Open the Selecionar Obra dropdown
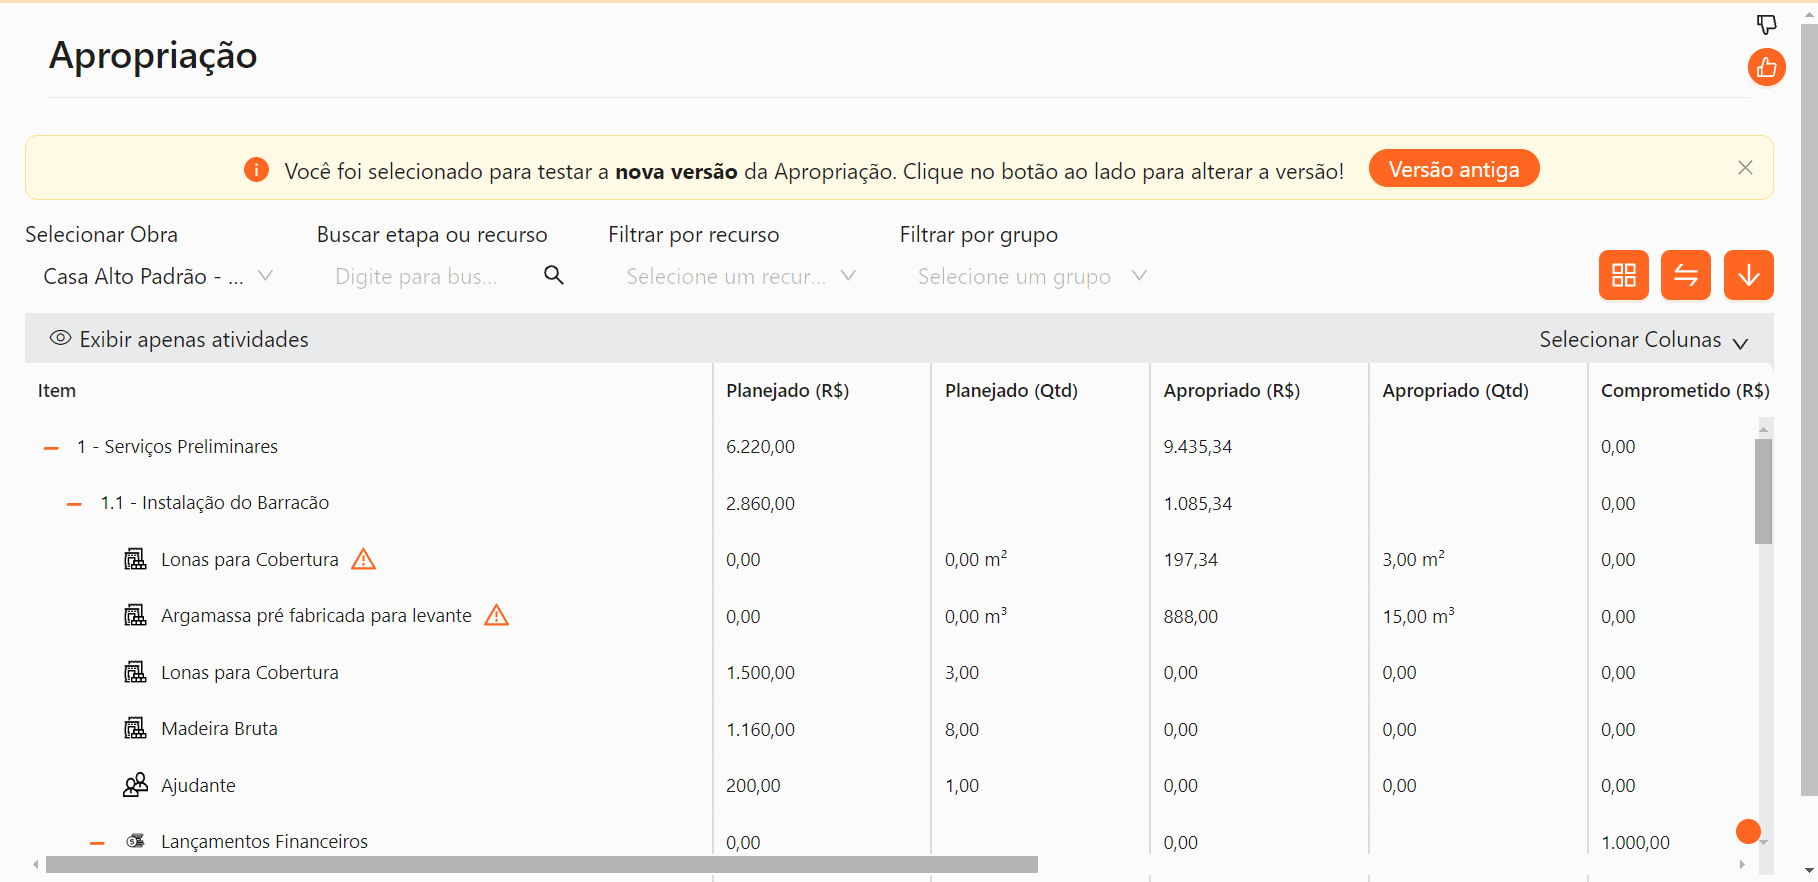The image size is (1818, 882). [157, 277]
